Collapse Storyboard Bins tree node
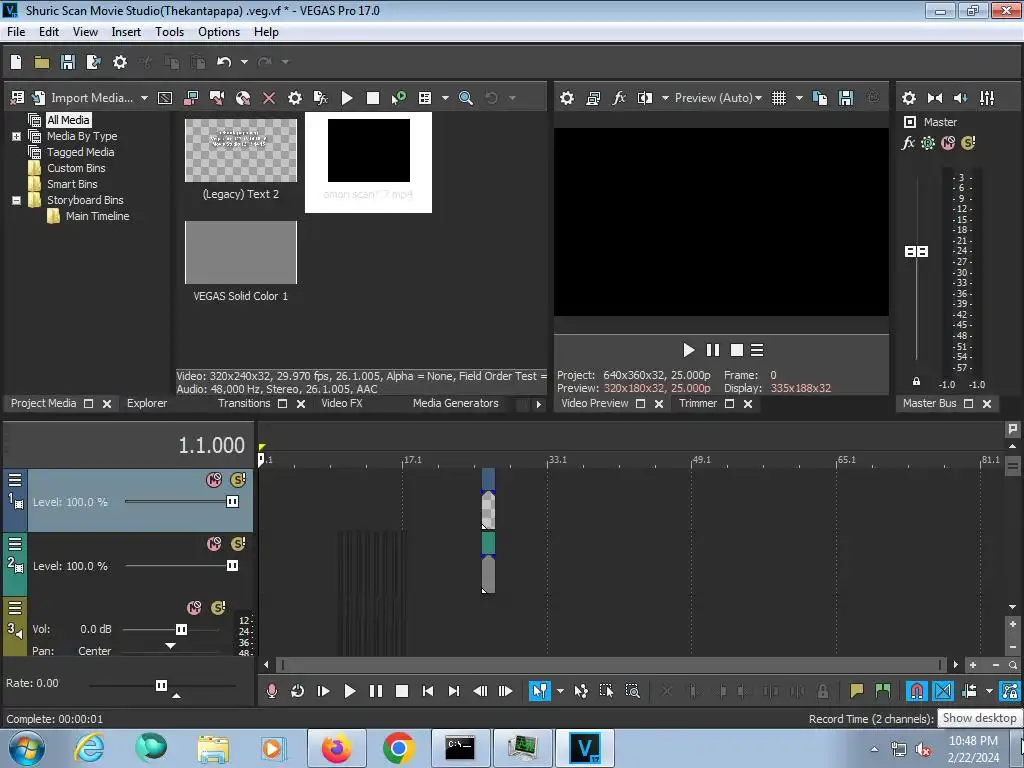The height and width of the screenshot is (768, 1024). (16, 200)
